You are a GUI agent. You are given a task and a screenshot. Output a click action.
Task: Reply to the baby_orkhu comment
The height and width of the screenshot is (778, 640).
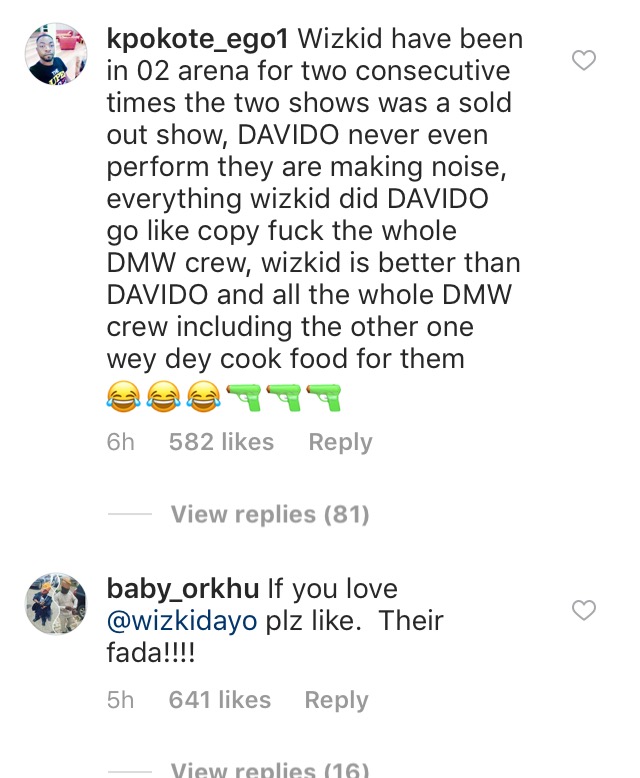(x=336, y=700)
